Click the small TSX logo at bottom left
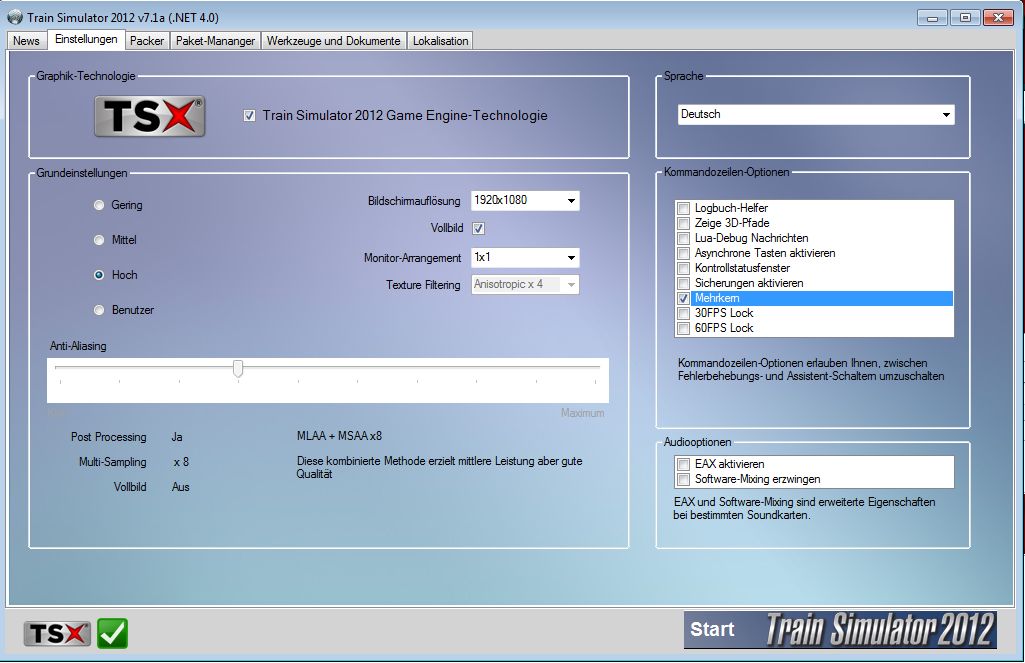Screen dimensions: 1025x663 pyautogui.click(x=57, y=633)
